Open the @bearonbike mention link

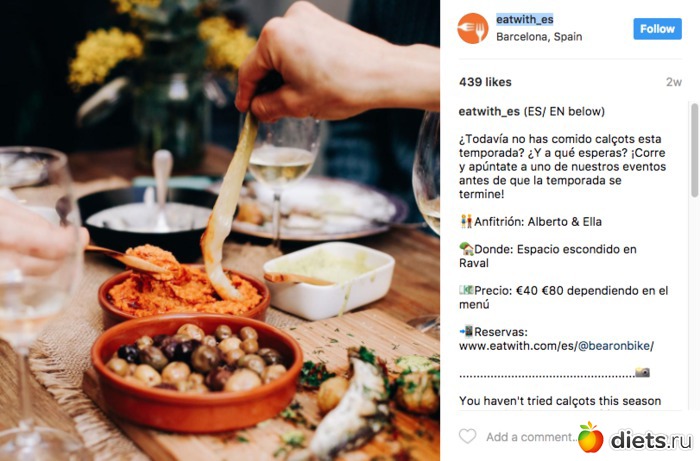click(614, 346)
